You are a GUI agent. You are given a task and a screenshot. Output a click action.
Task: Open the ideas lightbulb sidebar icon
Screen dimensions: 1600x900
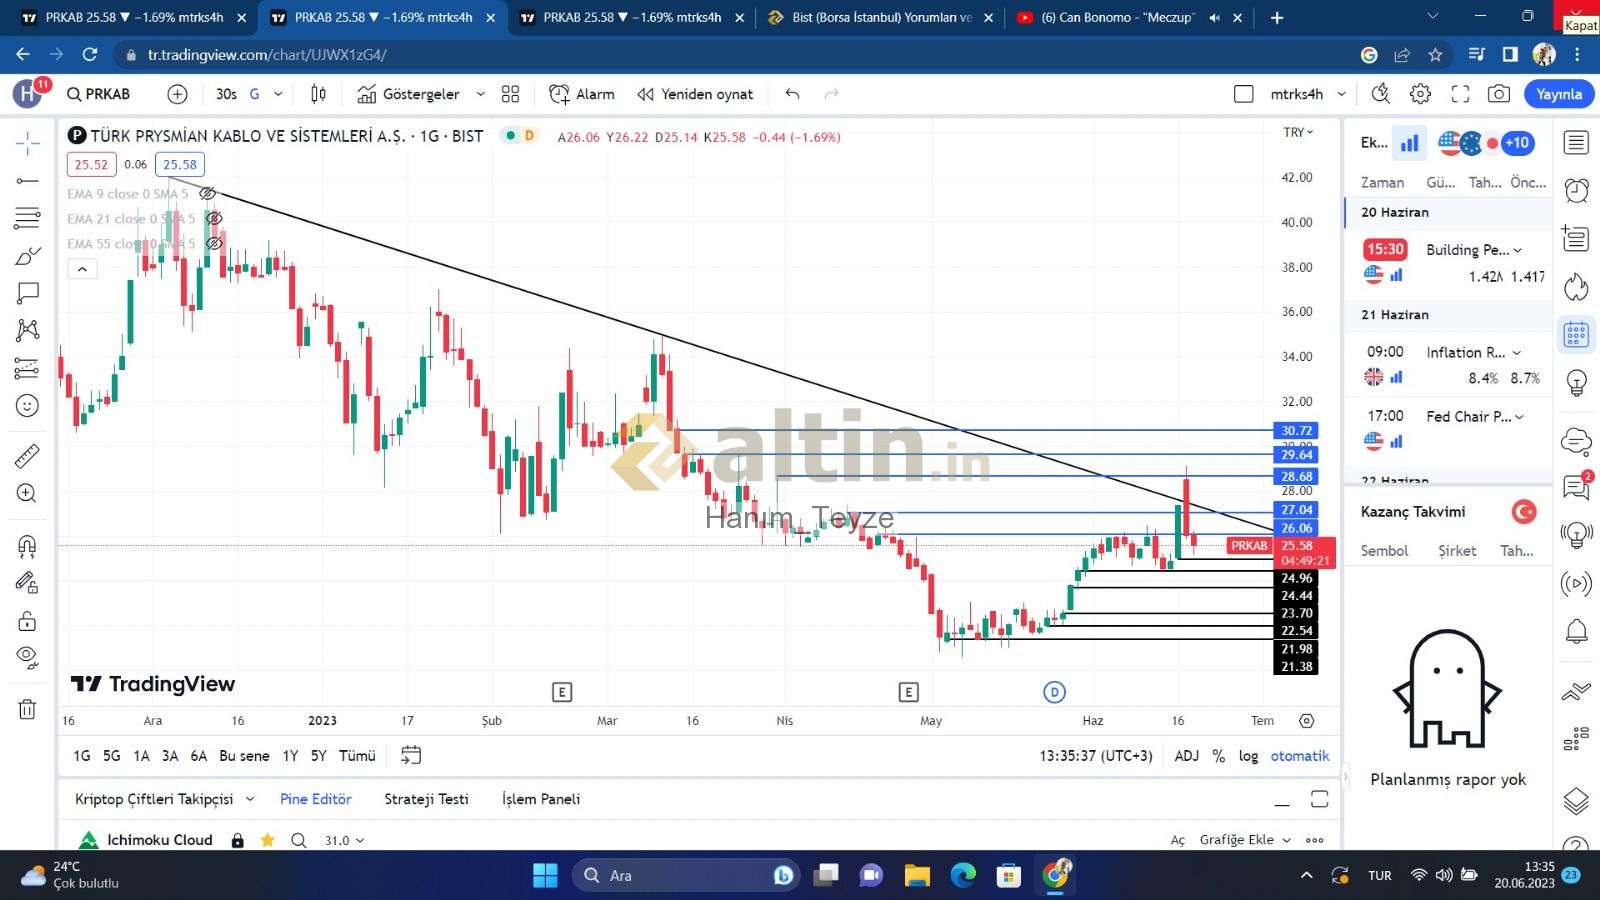[x=1576, y=382]
